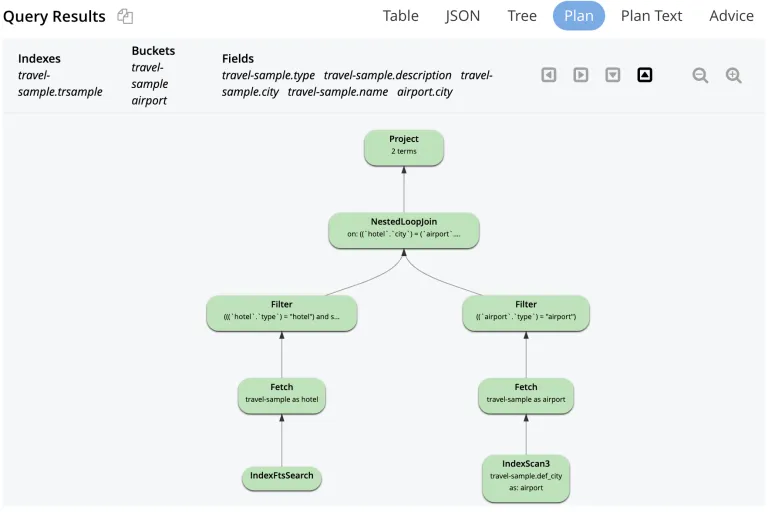The height and width of the screenshot is (512, 768).
Task: Zoom out of the plan diagram
Action: pos(701,75)
